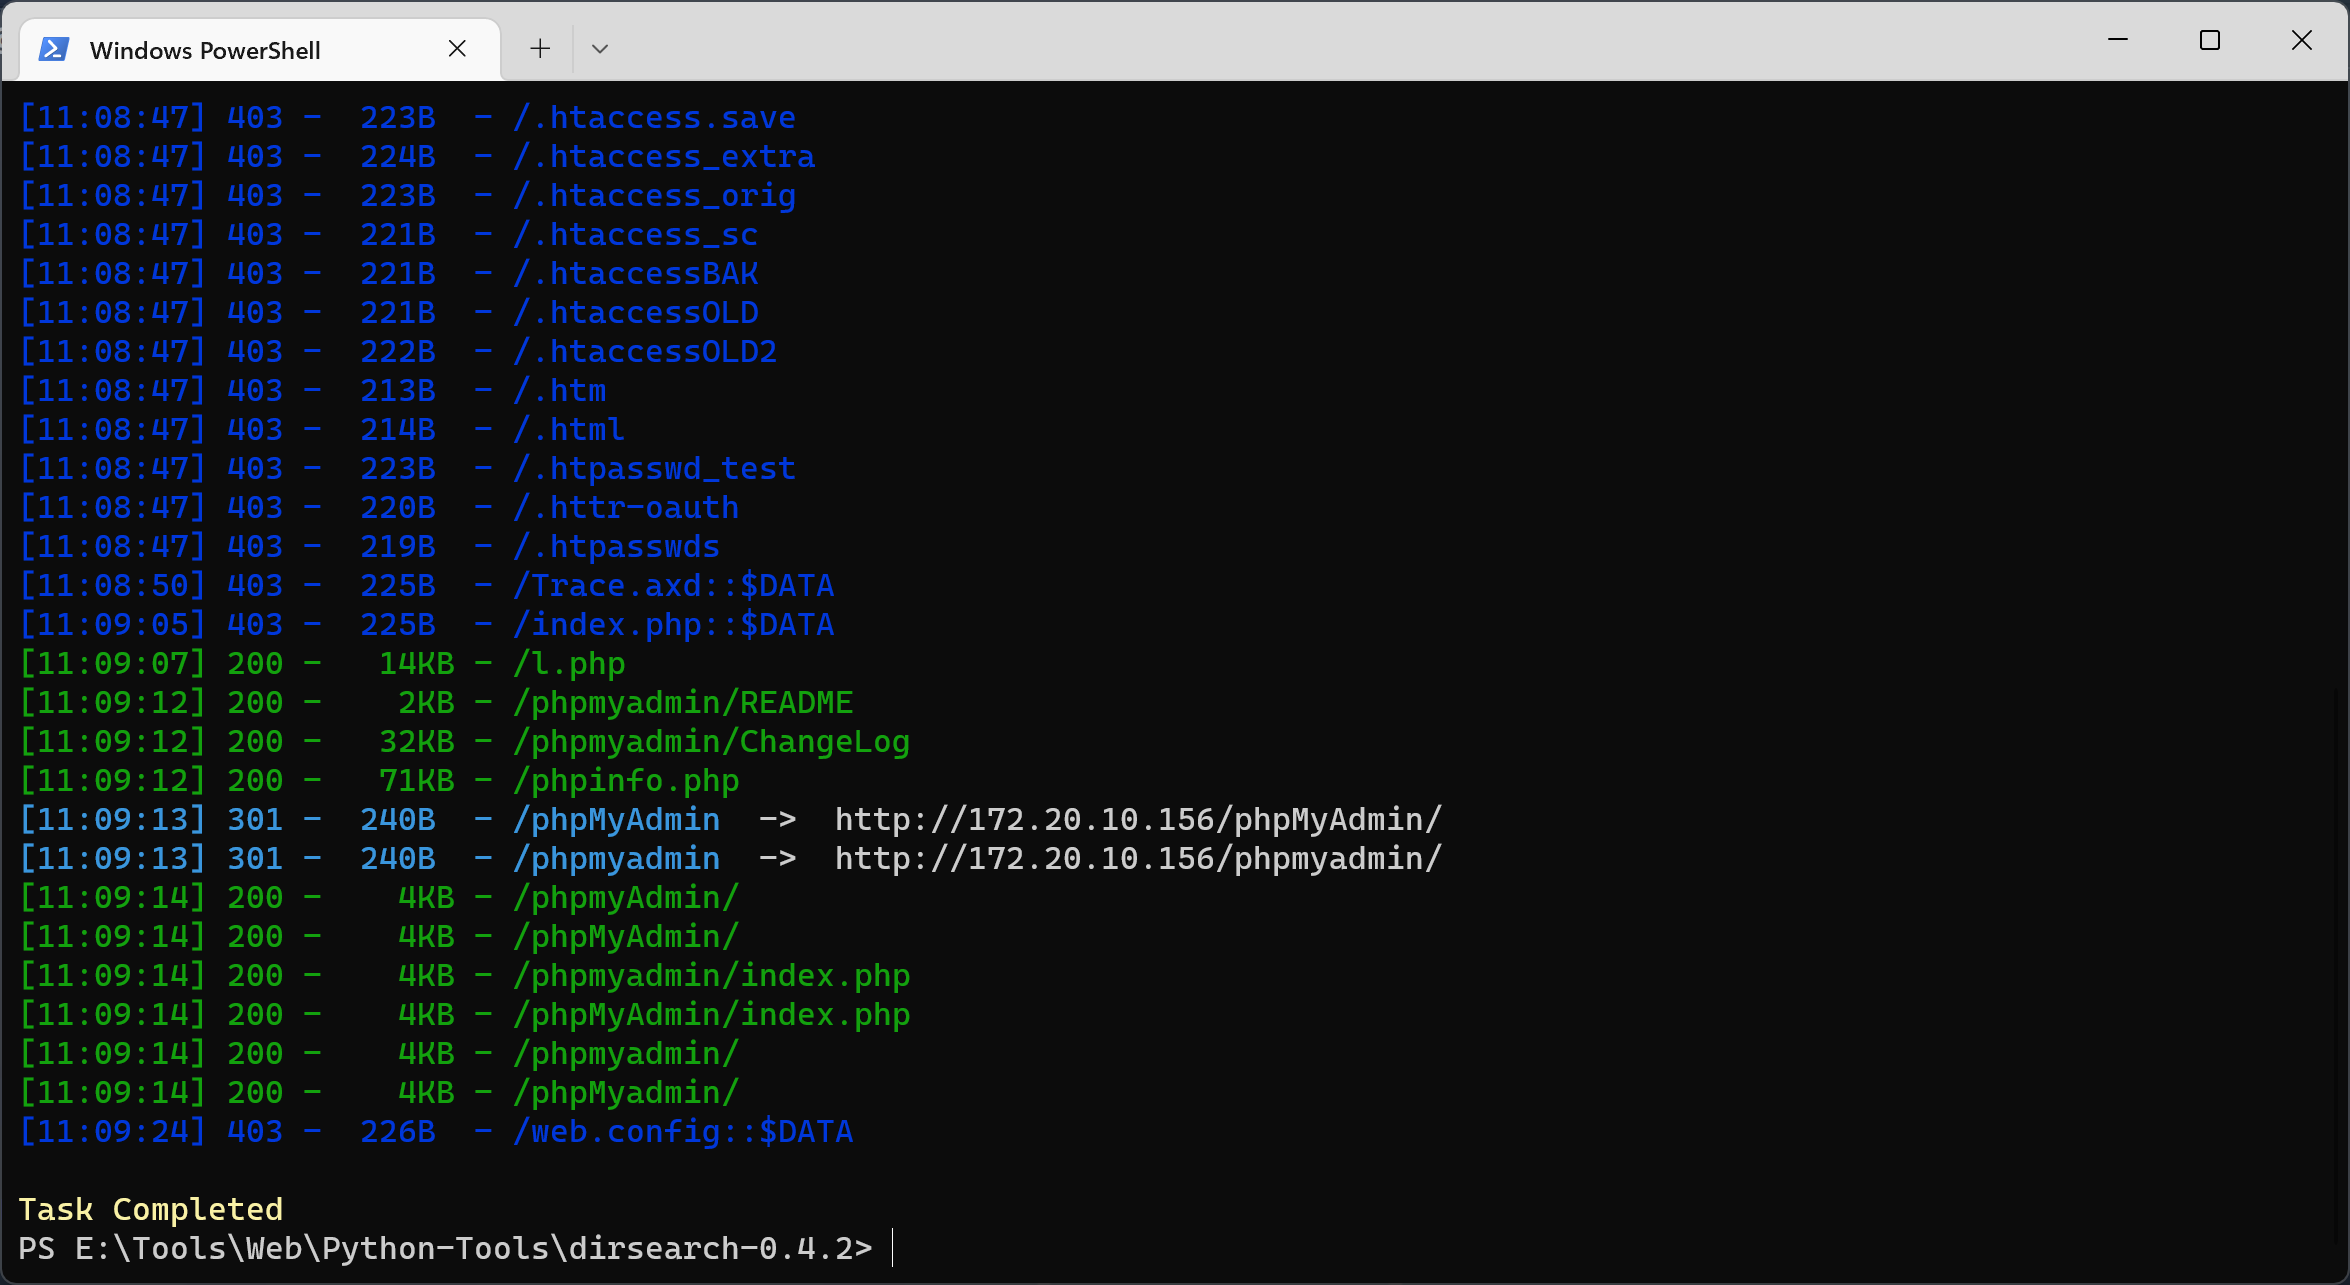2350x1285 pixels.
Task: Click the /phpmyadmin/ChangeLog path
Action: tap(710, 742)
